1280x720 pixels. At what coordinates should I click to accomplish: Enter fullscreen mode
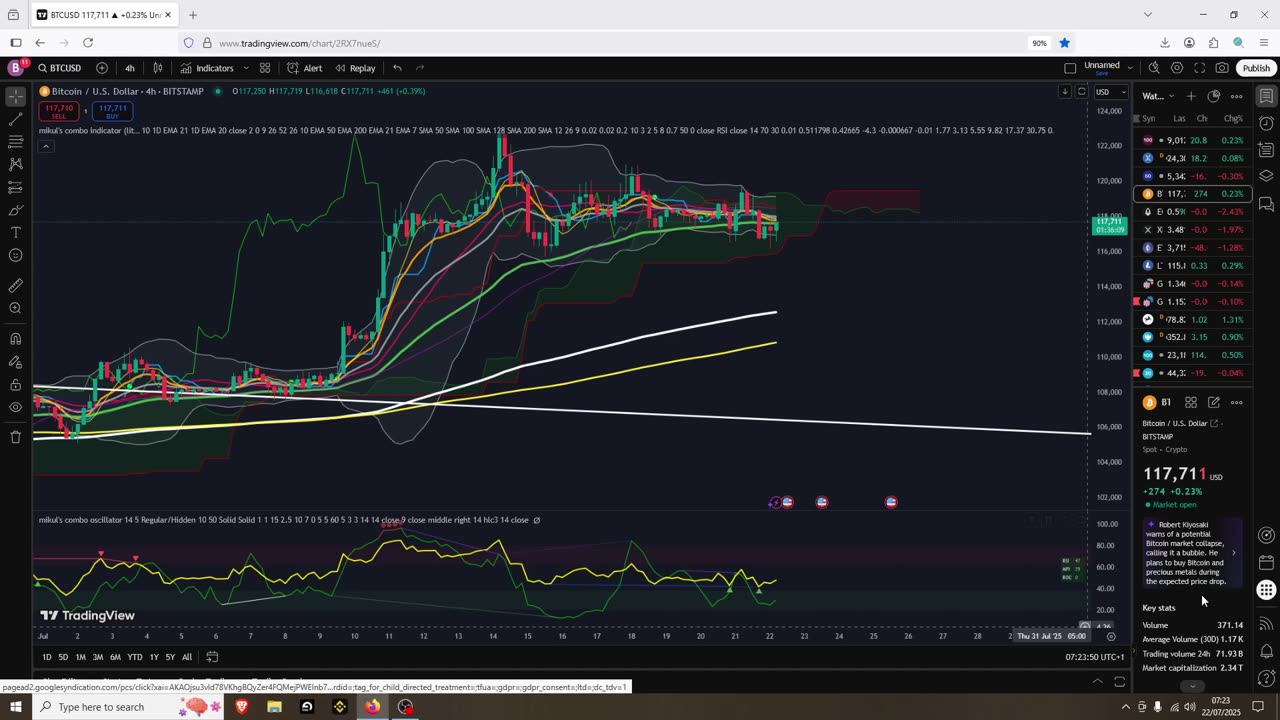tap(1199, 68)
